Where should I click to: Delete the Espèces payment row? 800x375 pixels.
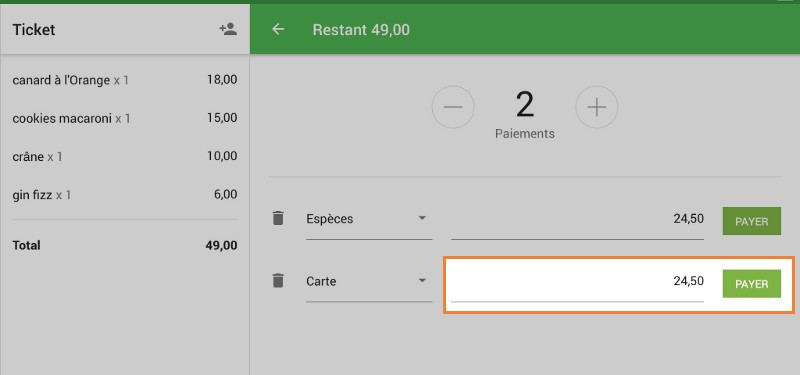point(278,218)
